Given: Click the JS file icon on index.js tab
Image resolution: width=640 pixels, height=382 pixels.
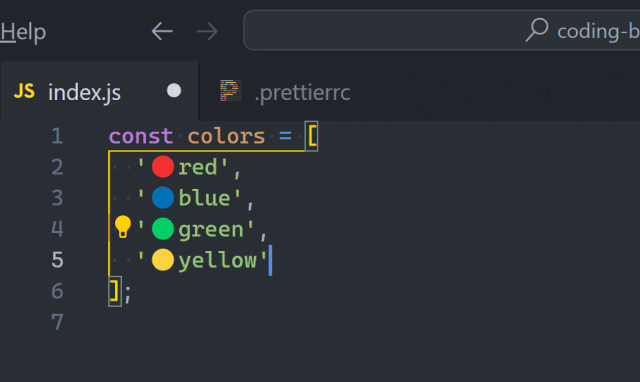Looking at the screenshot, I should (24, 91).
